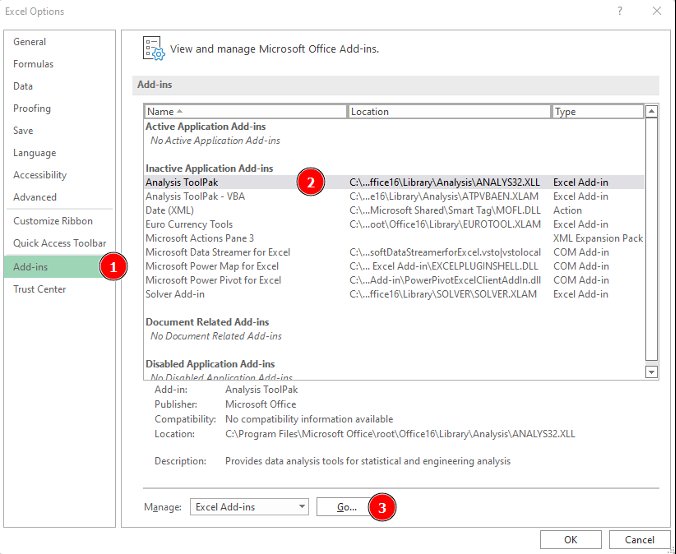Screen dimensions: 676x554
Task: Select Trust Center in the sidebar
Action: point(39,289)
